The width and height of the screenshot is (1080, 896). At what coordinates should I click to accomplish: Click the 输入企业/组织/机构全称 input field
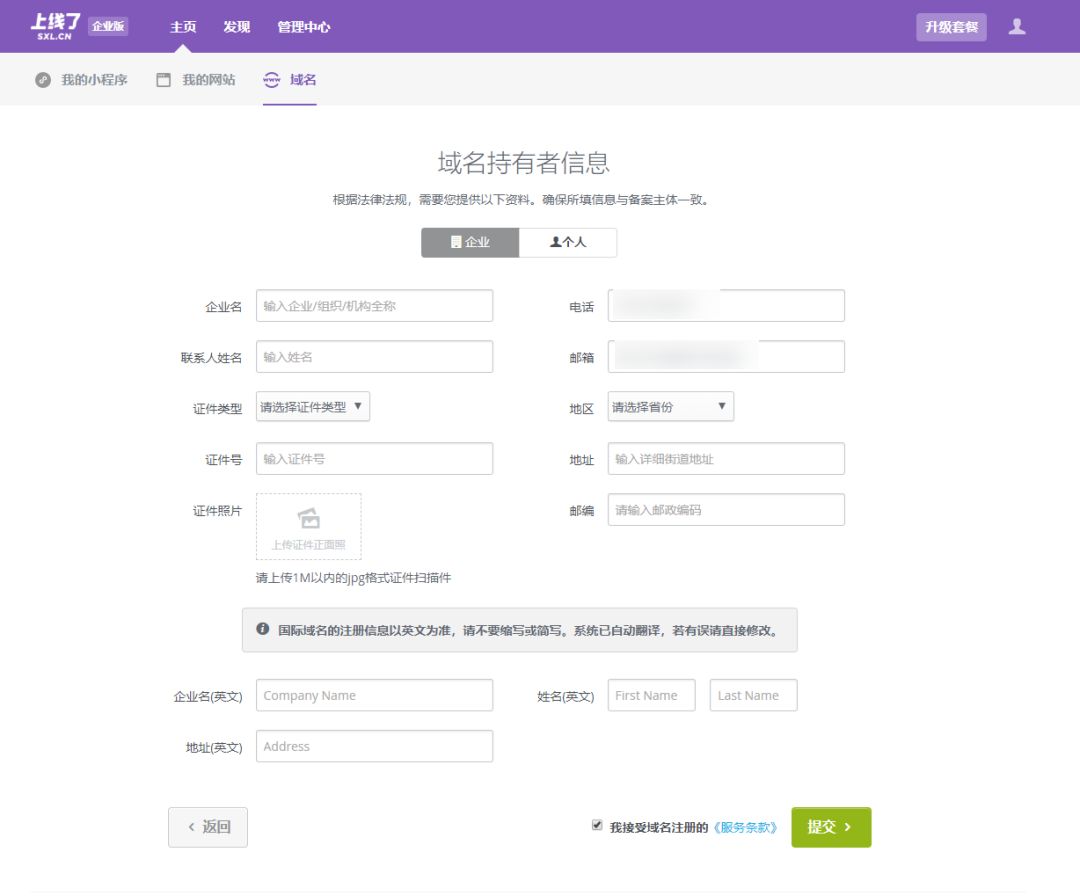374,305
